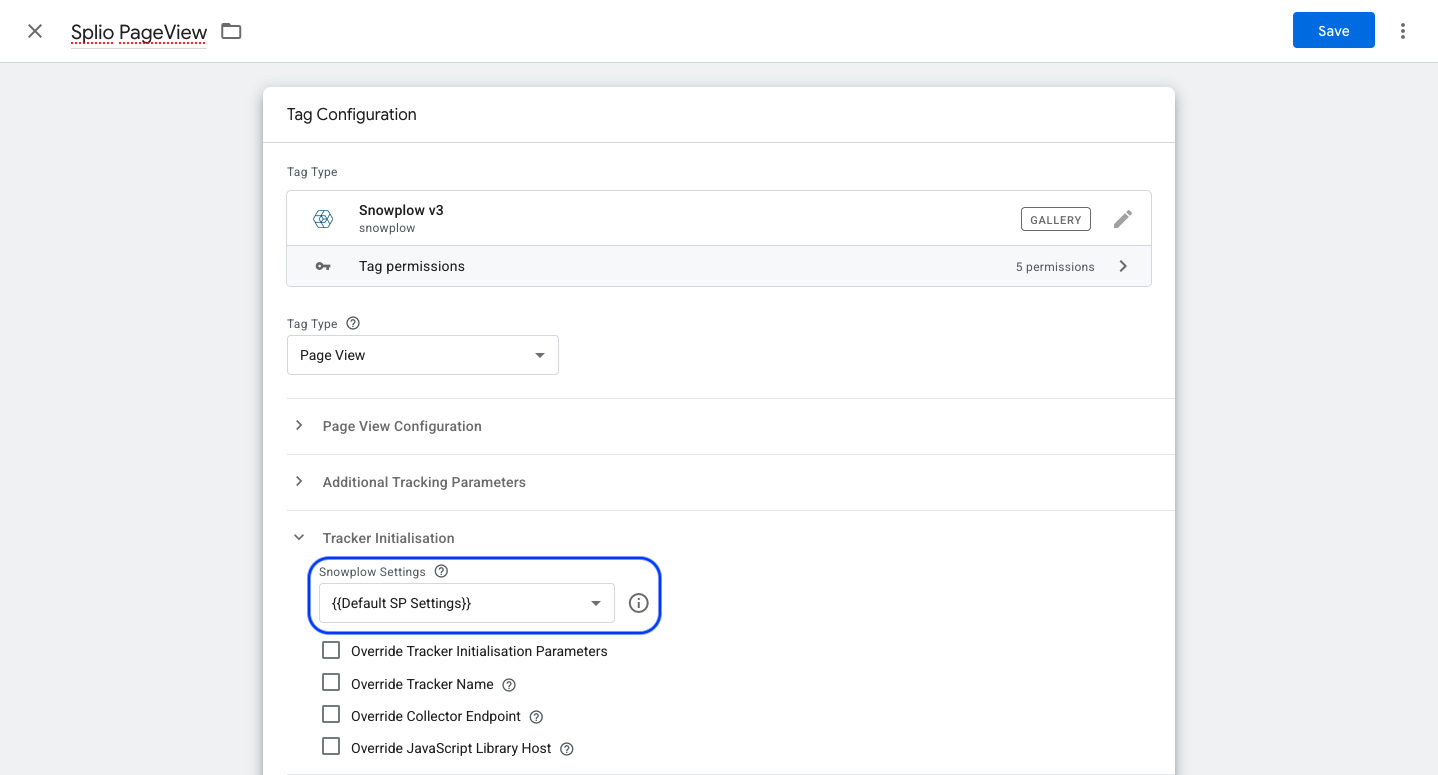Click the snowplow vendor subtitle text

tap(387, 228)
